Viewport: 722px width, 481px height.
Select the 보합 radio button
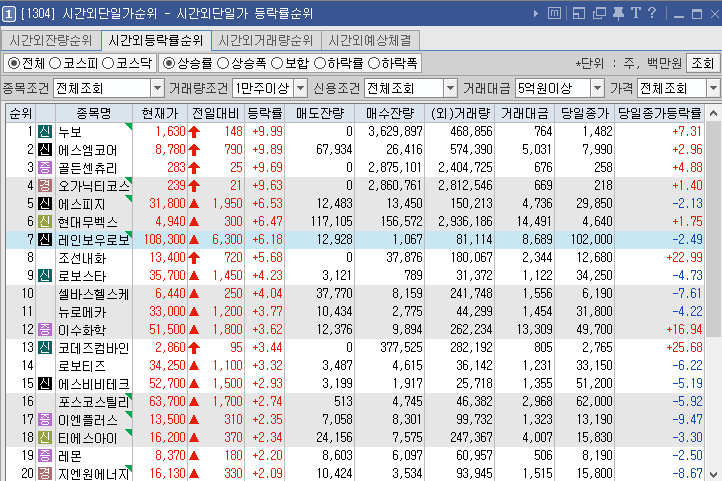coord(277,63)
